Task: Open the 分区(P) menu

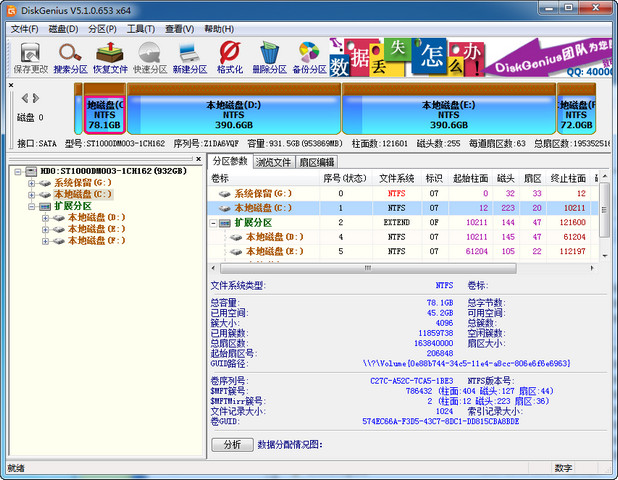Action: 102,29
